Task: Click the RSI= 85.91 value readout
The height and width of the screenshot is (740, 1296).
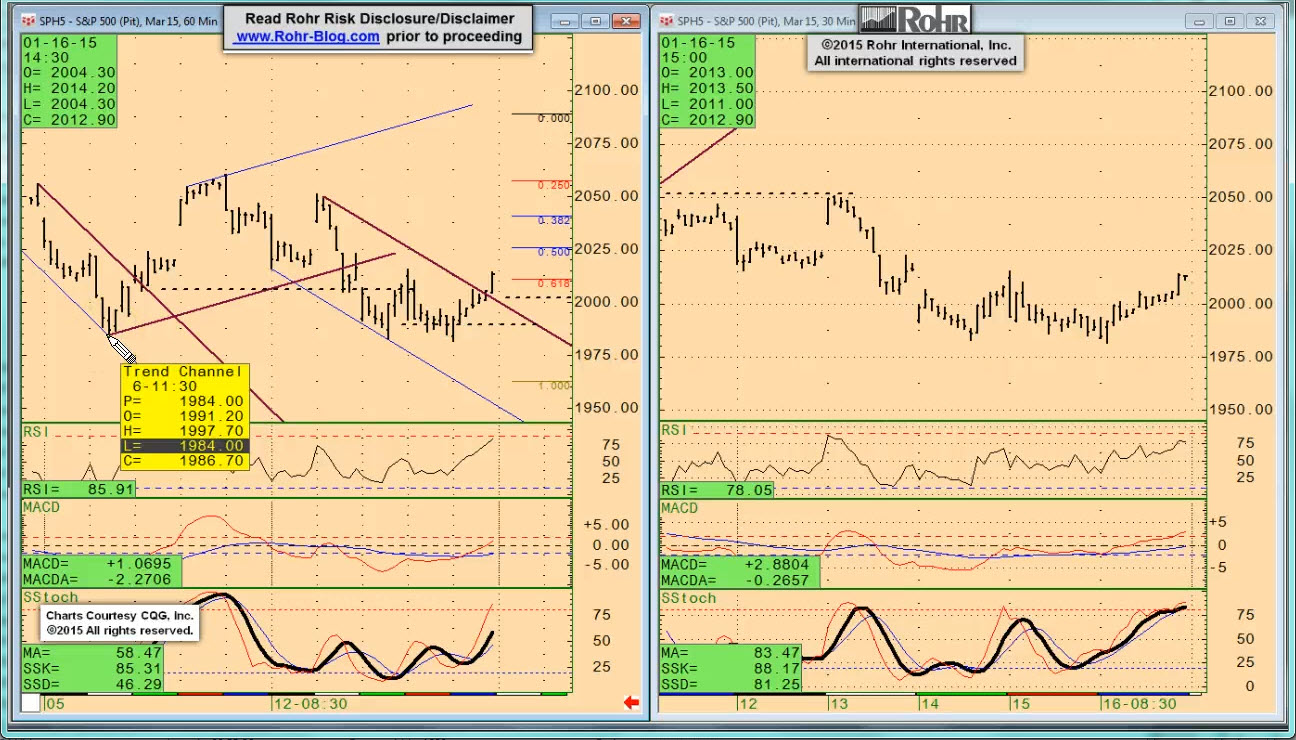Action: (x=79, y=489)
